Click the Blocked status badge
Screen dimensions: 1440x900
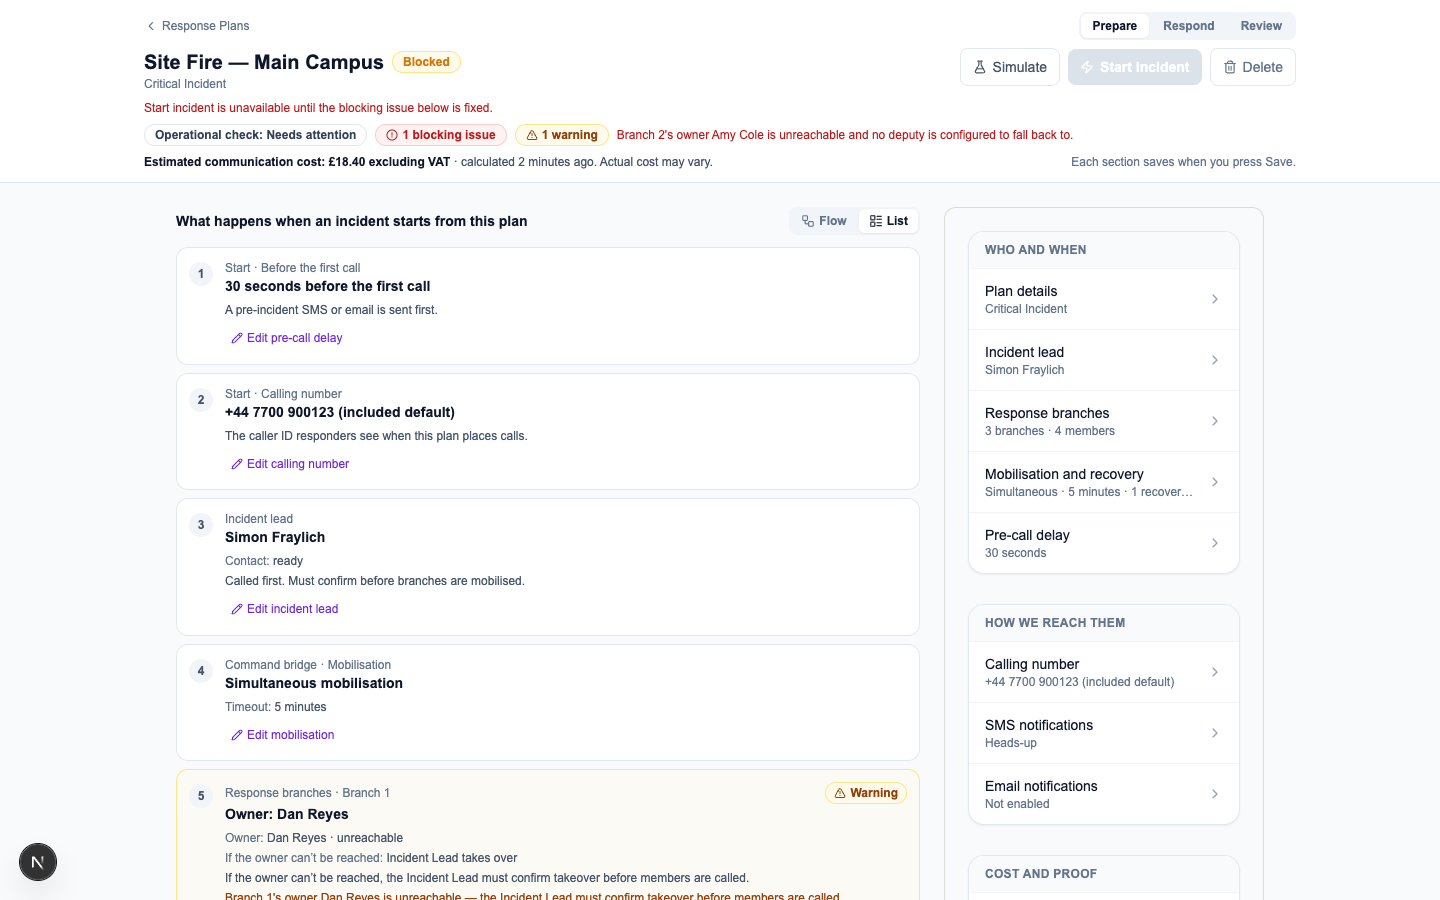426,62
